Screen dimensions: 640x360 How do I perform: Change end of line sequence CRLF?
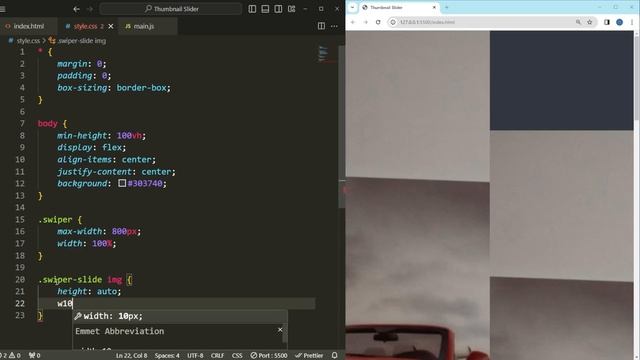pos(217,356)
